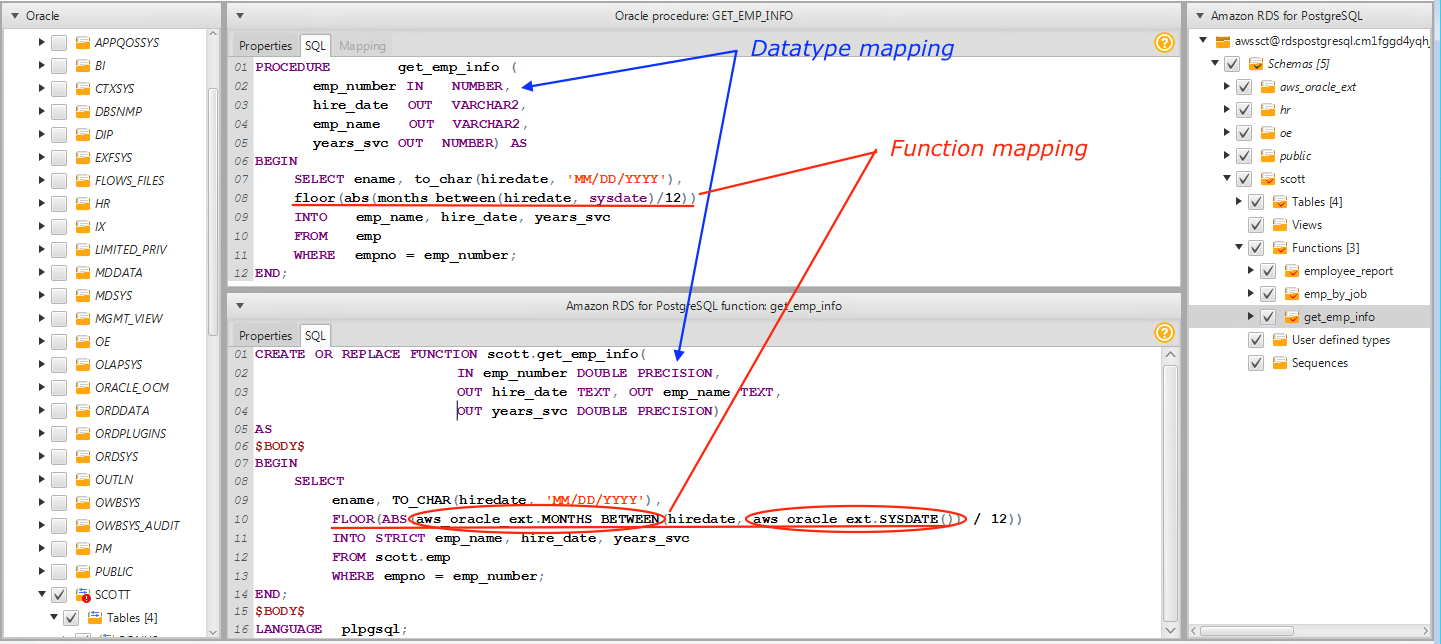1441x644 pixels.
Task: Click the Tables [4] icon under SCOTT
Action: pos(95,618)
